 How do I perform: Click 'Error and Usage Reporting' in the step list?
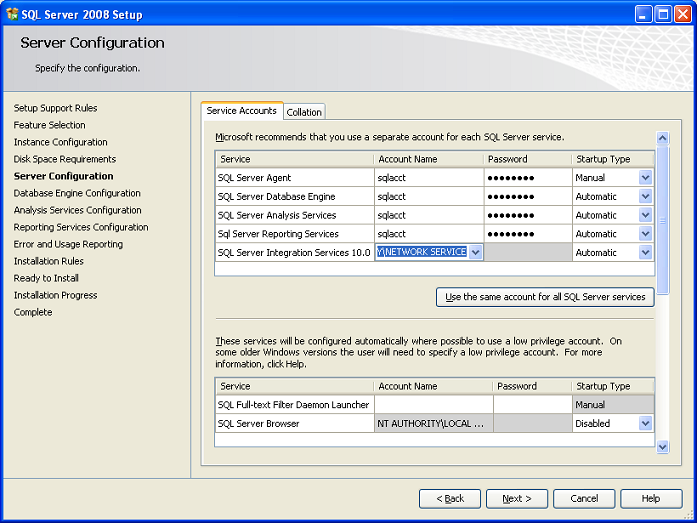68,244
